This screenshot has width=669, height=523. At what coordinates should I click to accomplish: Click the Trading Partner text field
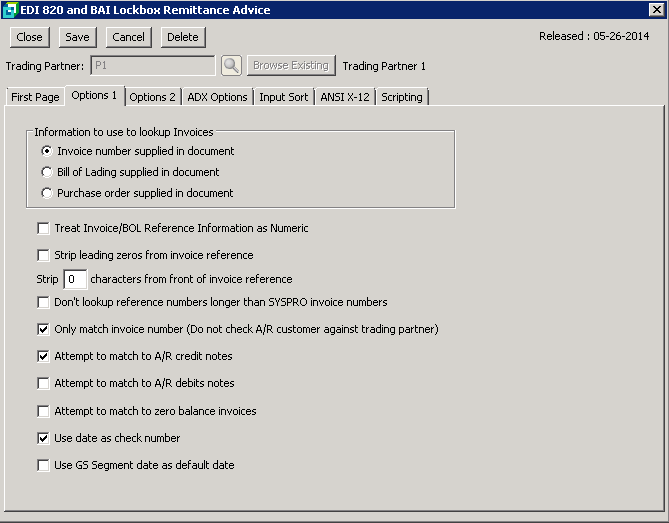152,66
